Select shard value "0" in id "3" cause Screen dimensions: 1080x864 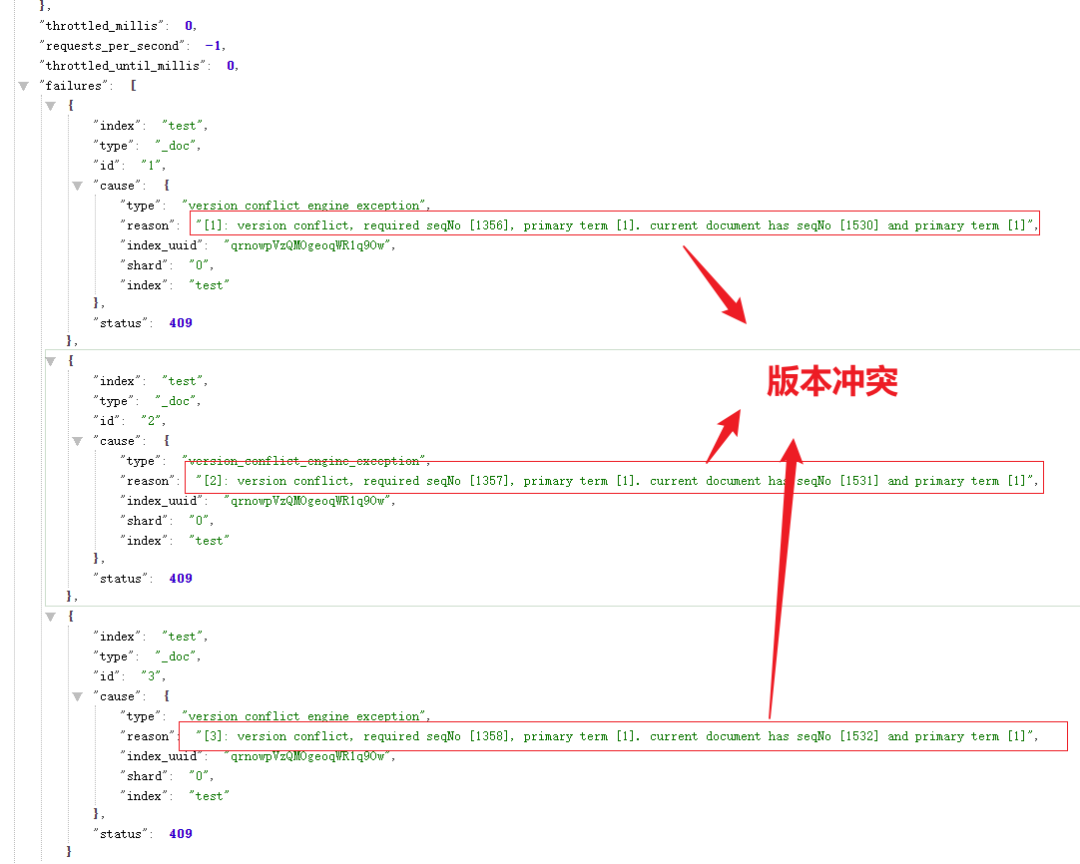(200, 776)
